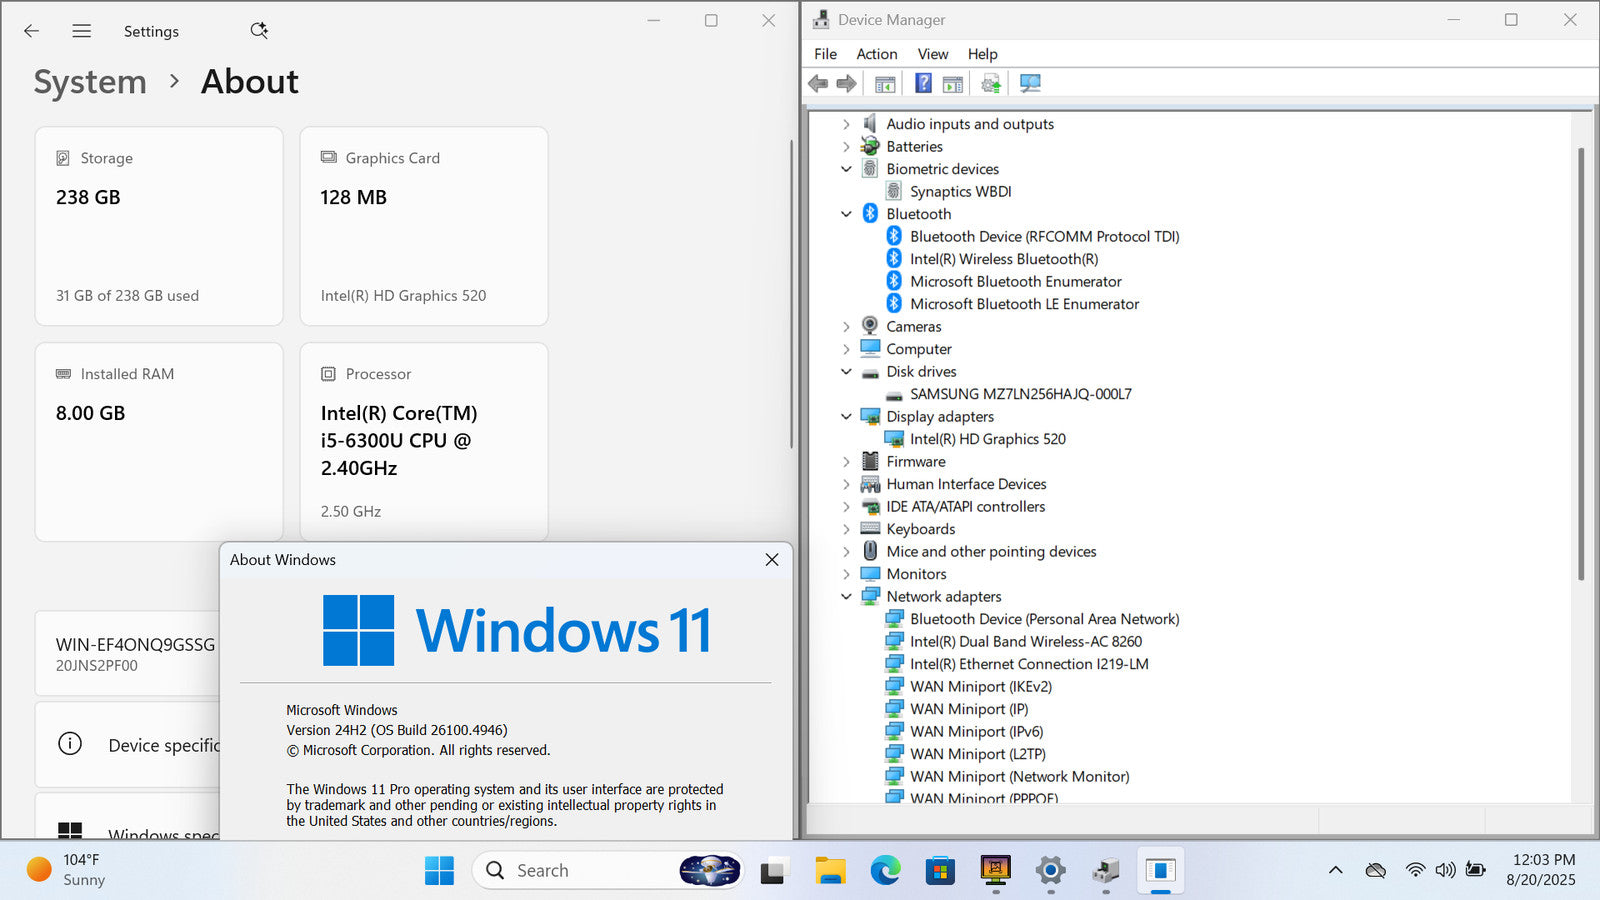This screenshot has width=1600, height=900.
Task: Click the Device Manager vertical scrollbar
Action: (1581, 360)
